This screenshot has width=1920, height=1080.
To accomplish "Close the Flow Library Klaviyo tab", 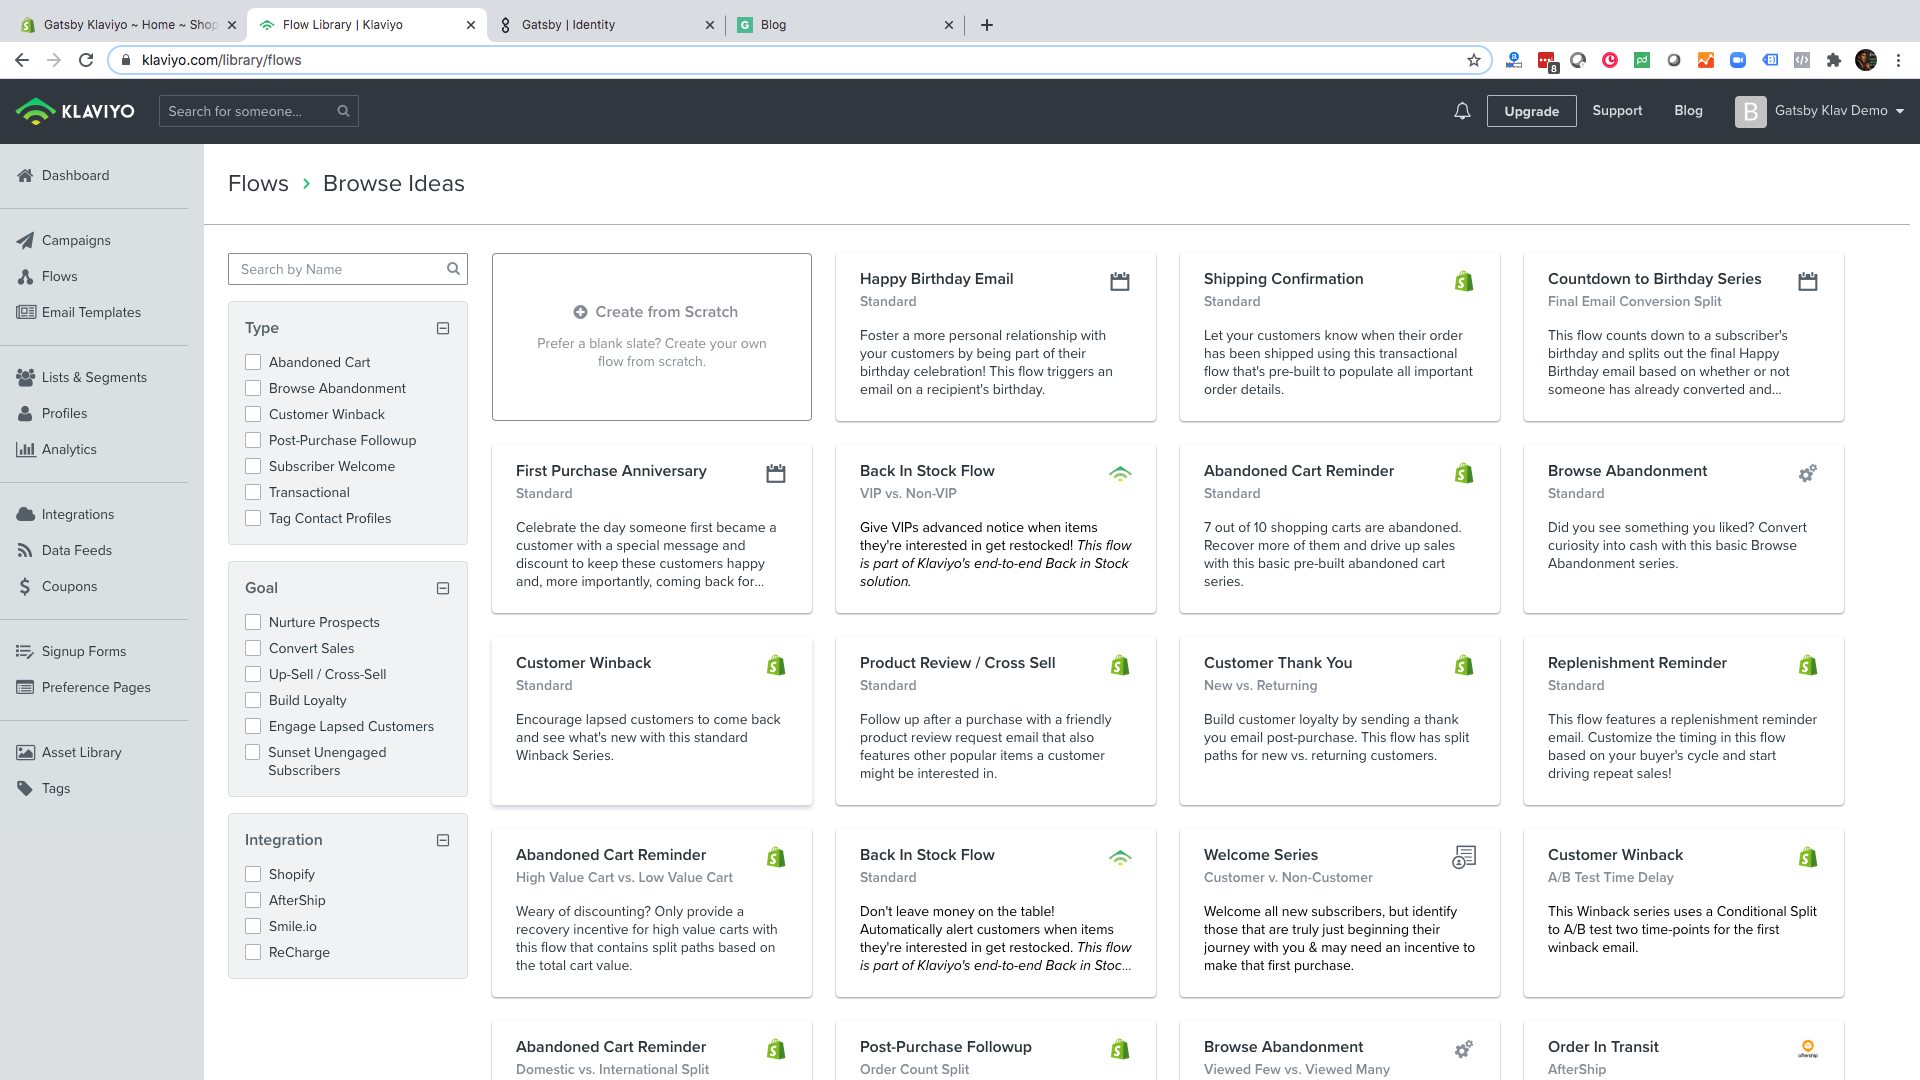I will click(471, 25).
